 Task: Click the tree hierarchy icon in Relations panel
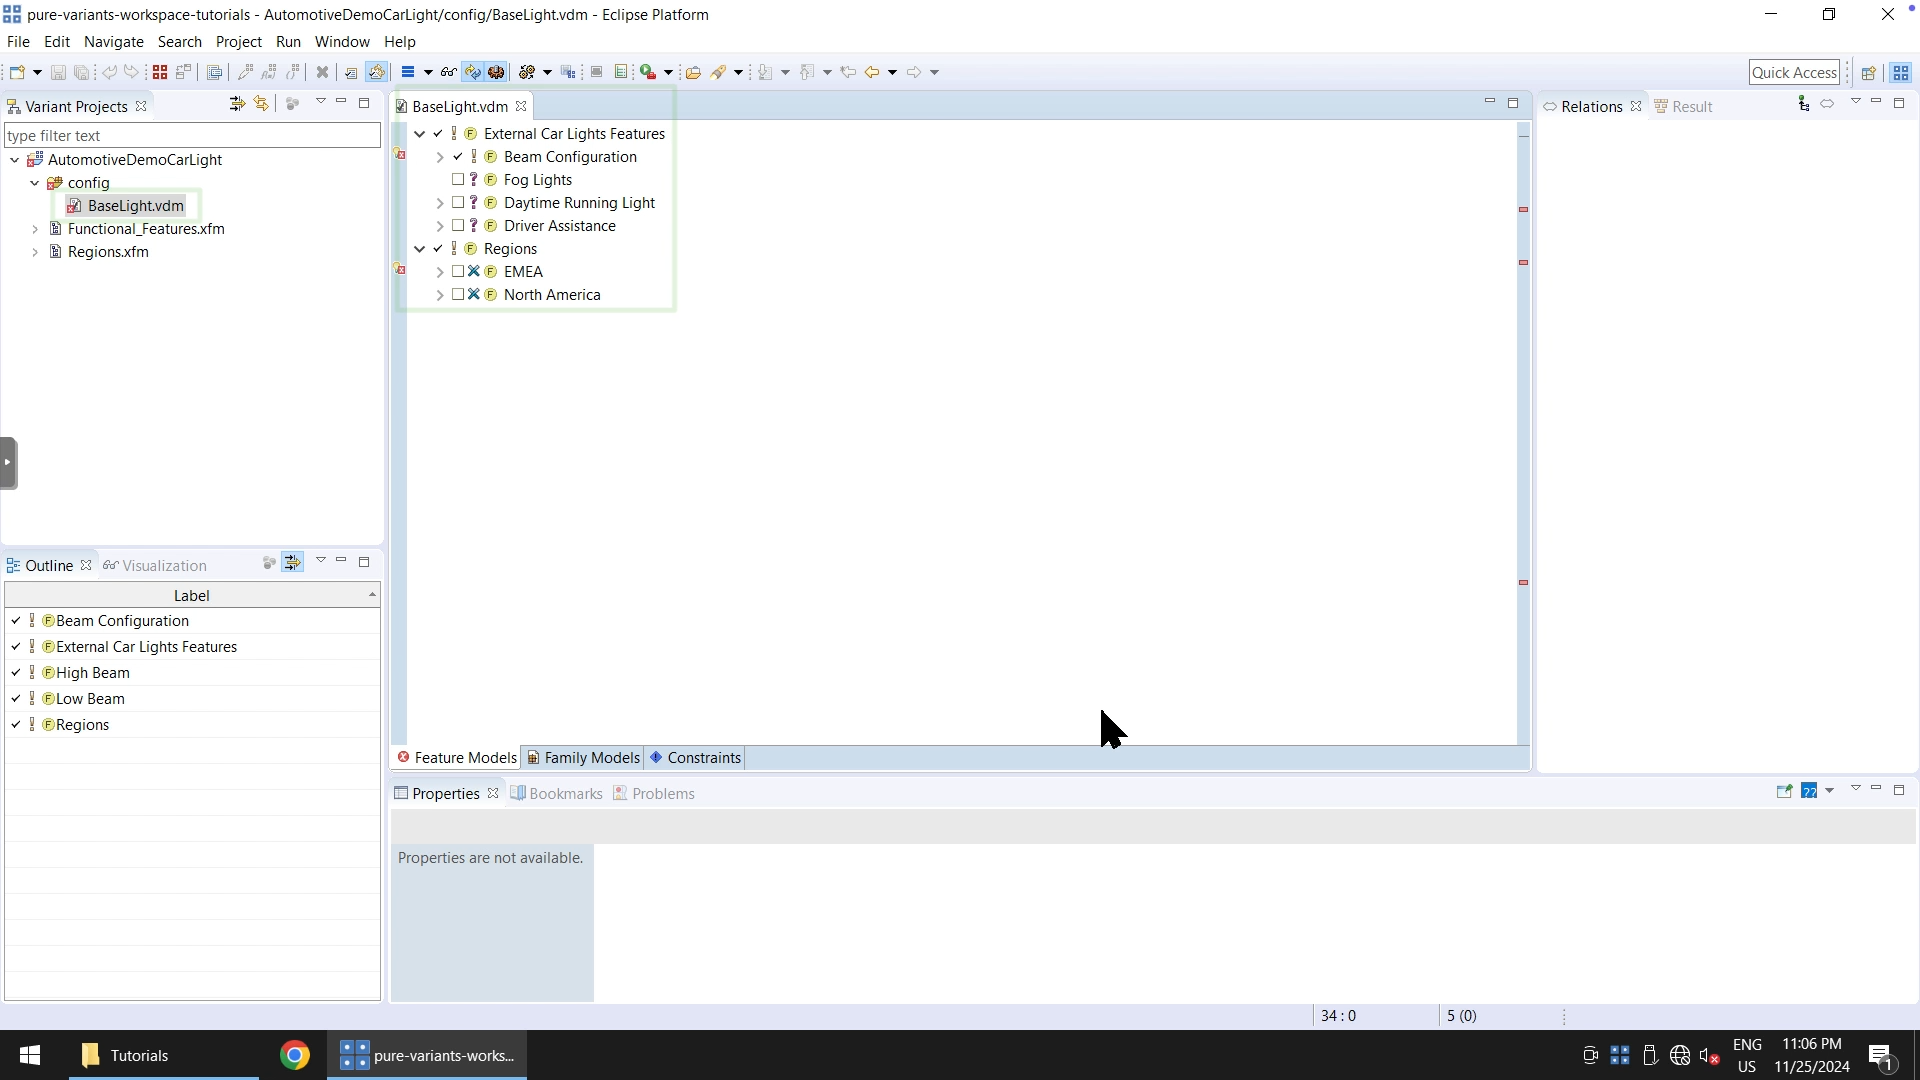(1803, 104)
